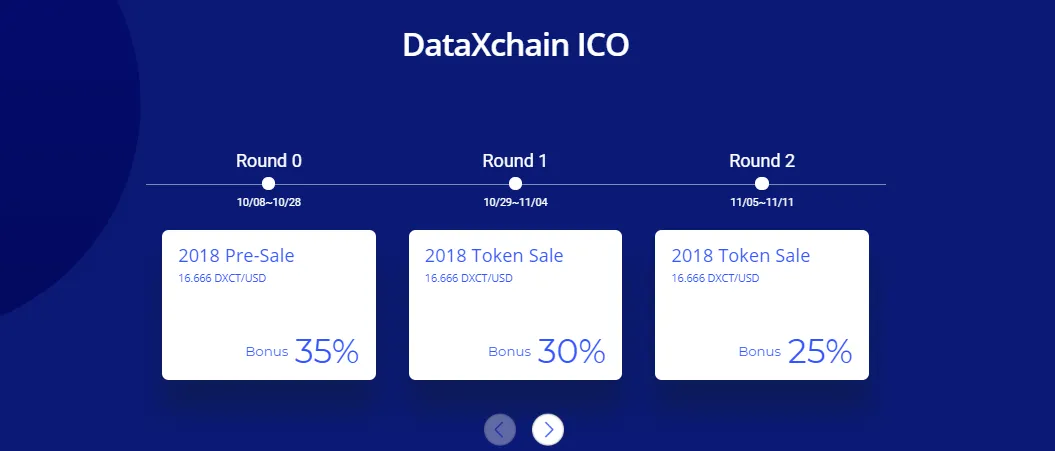The image size is (1055, 451).
Task: Click the 10/29~11/04 date range
Action: coord(515,203)
